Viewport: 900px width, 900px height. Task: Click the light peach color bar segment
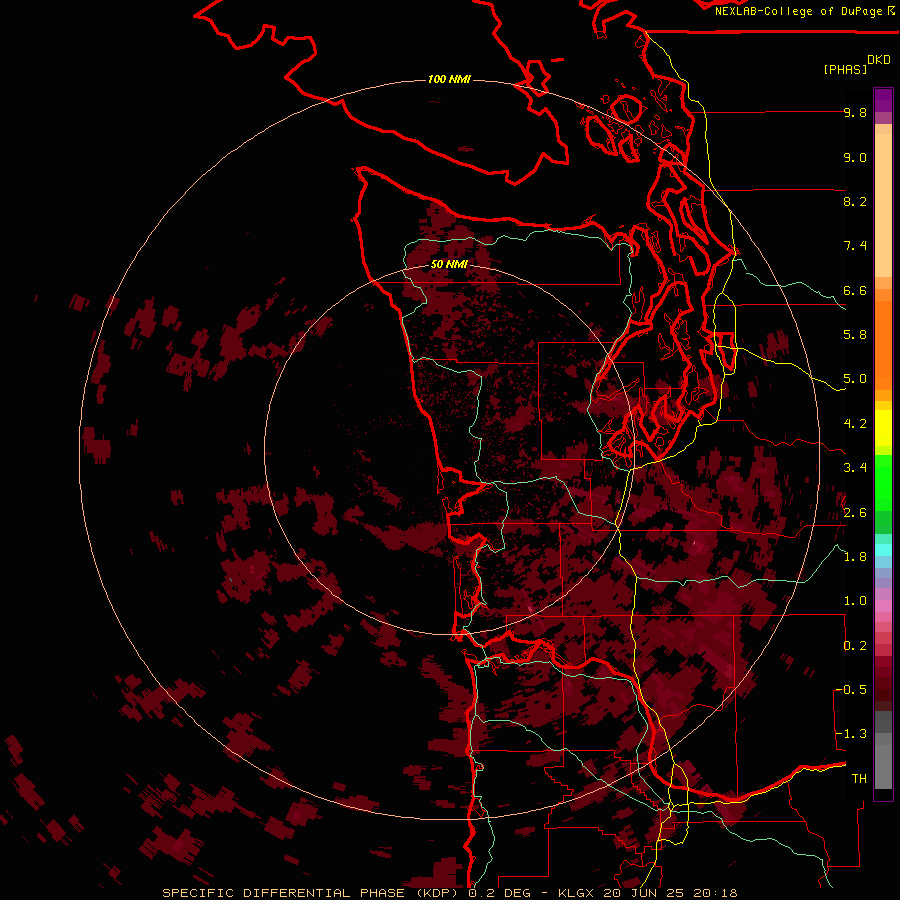[883, 205]
